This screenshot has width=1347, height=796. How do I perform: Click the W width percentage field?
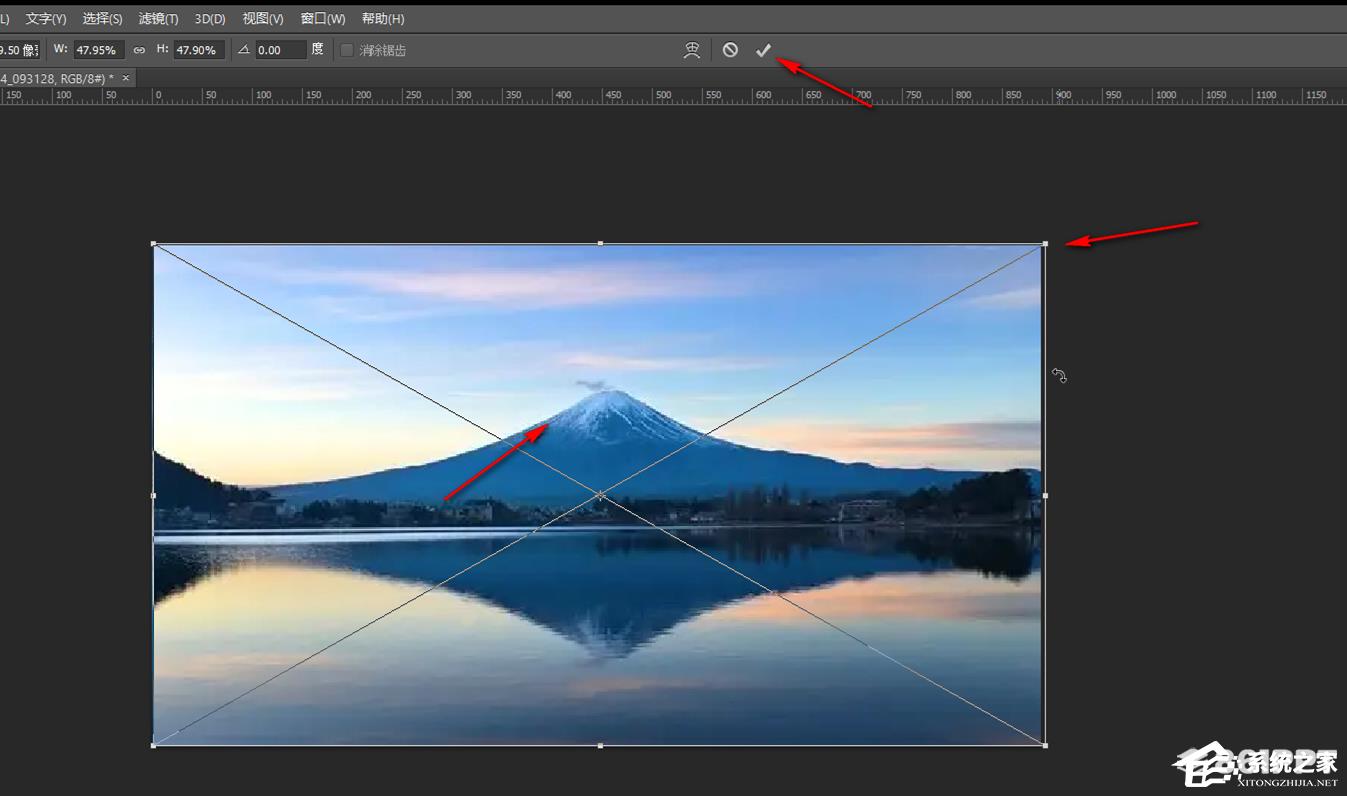pyautogui.click(x=99, y=50)
